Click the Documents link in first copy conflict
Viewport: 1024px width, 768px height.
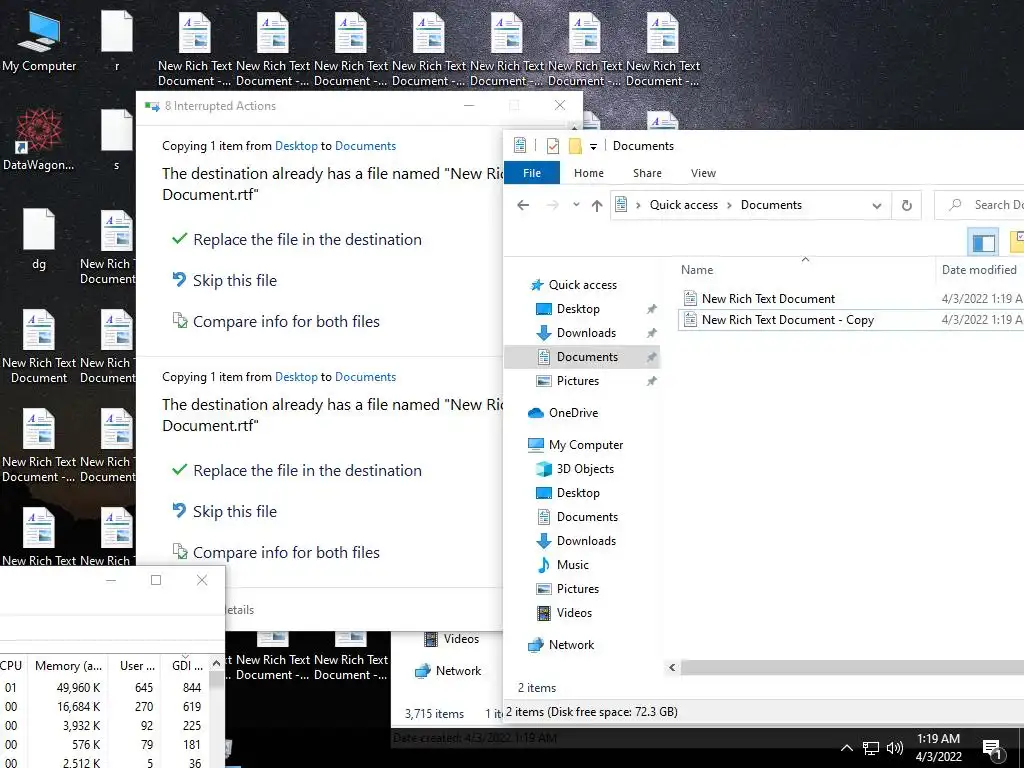[365, 146]
